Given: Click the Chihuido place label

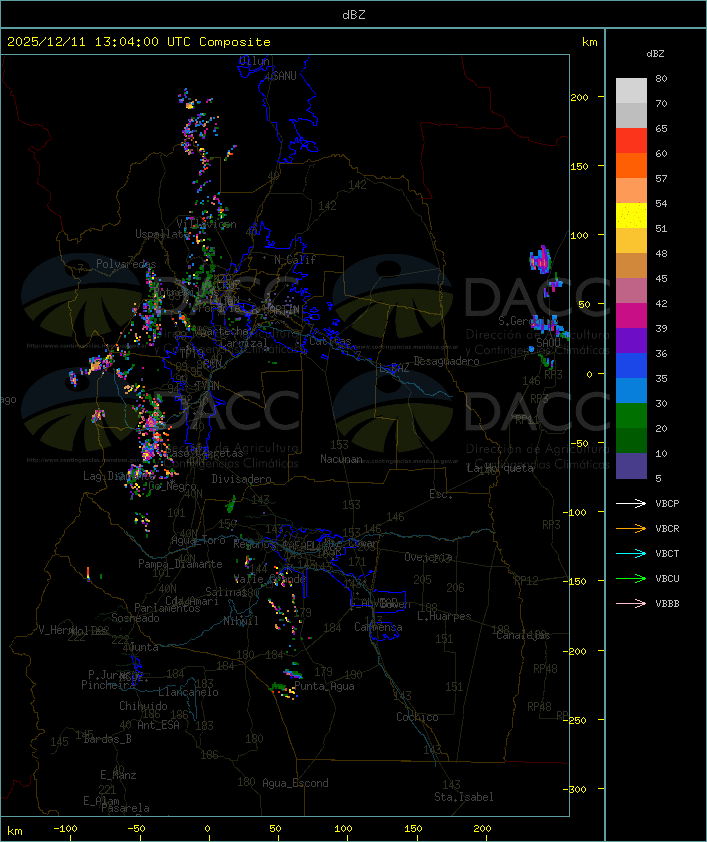Looking at the screenshot, I should (143, 706).
